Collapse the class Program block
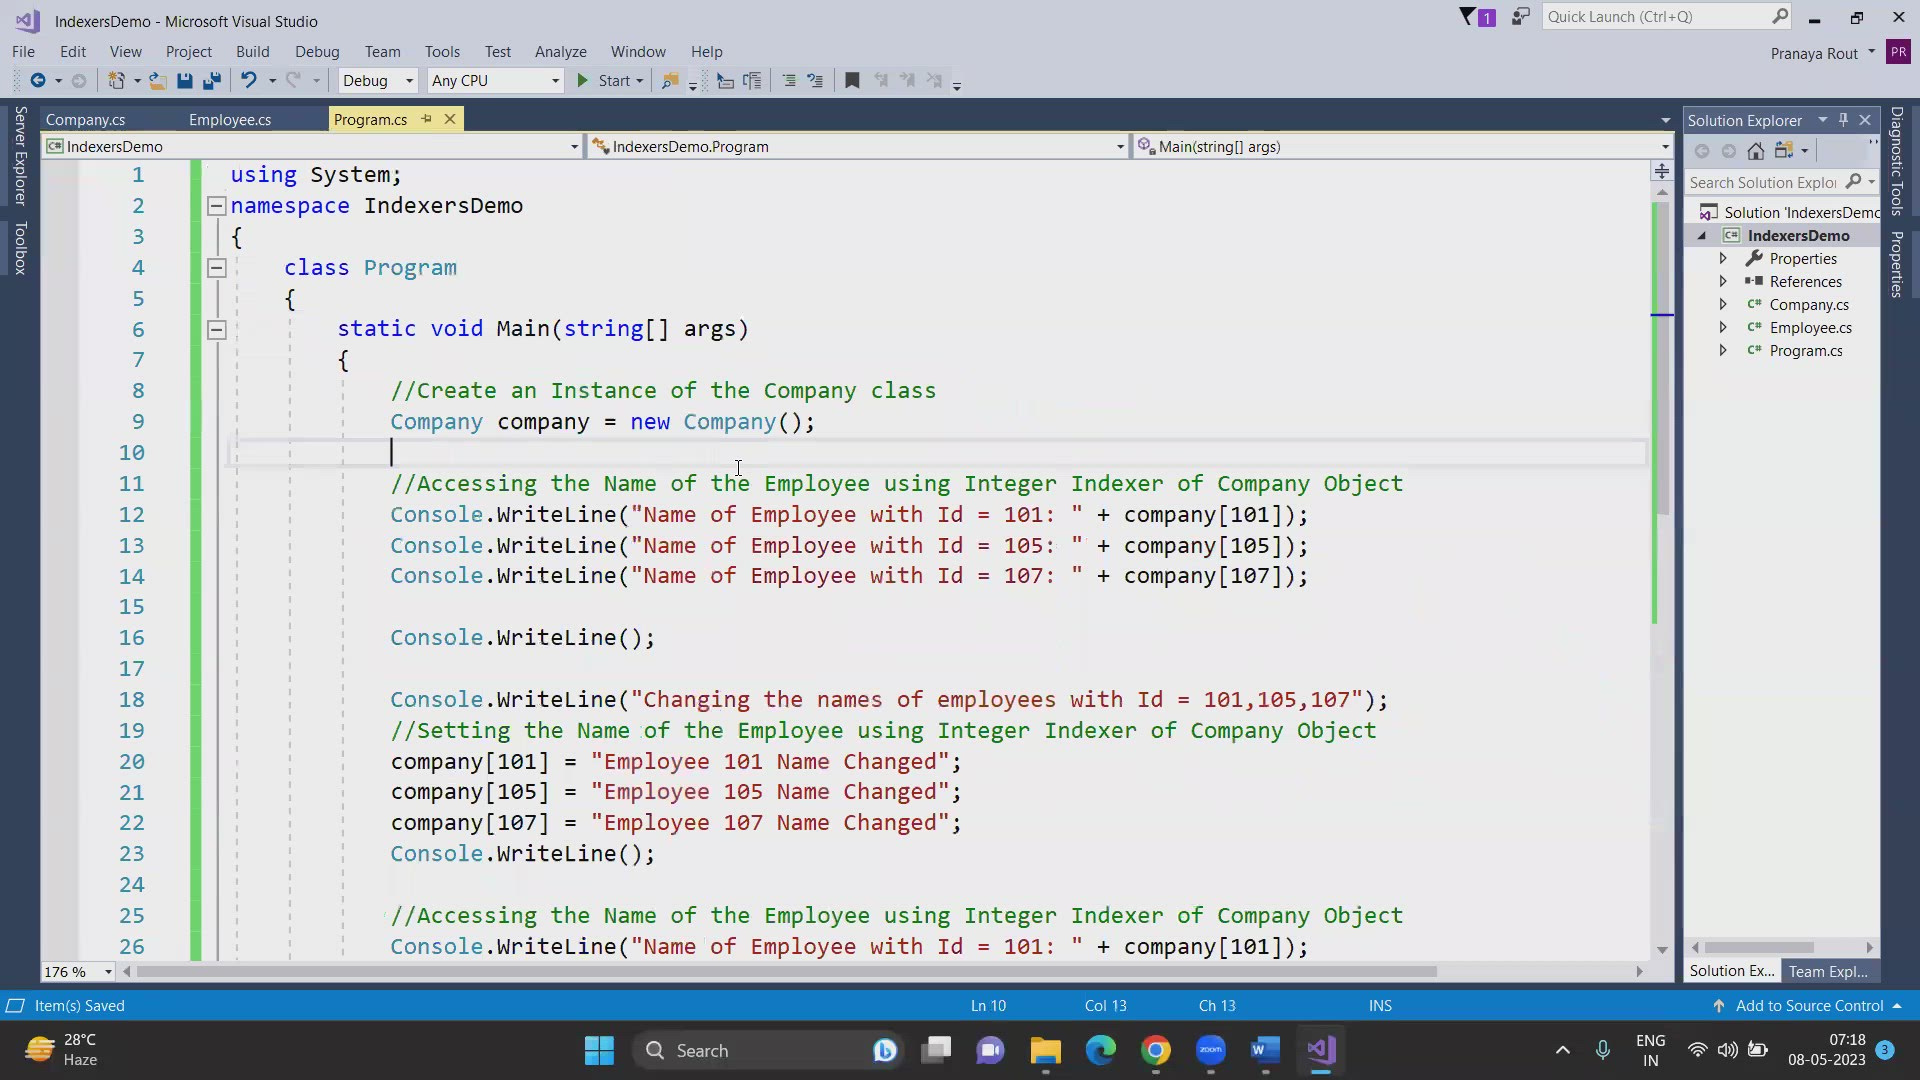1920x1080 pixels. 216,268
